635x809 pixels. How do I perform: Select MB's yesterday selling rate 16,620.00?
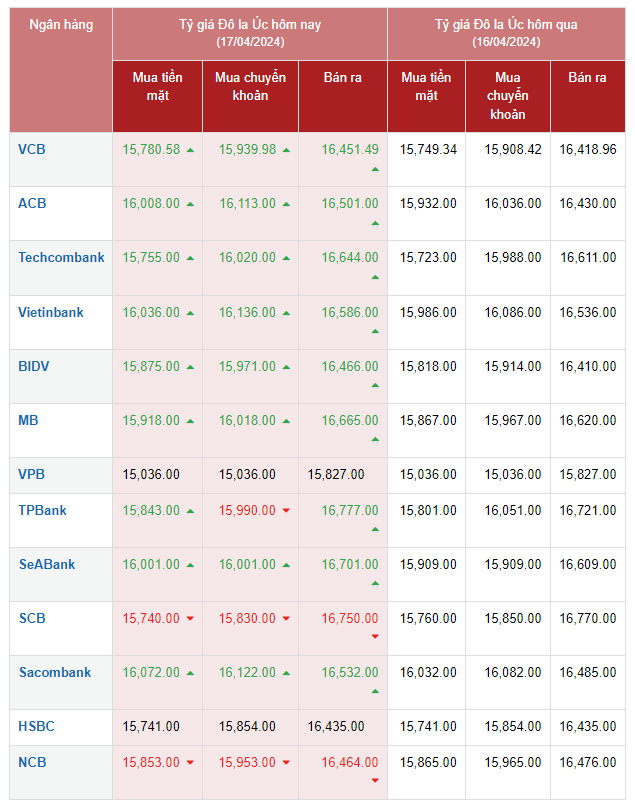[x=587, y=420]
